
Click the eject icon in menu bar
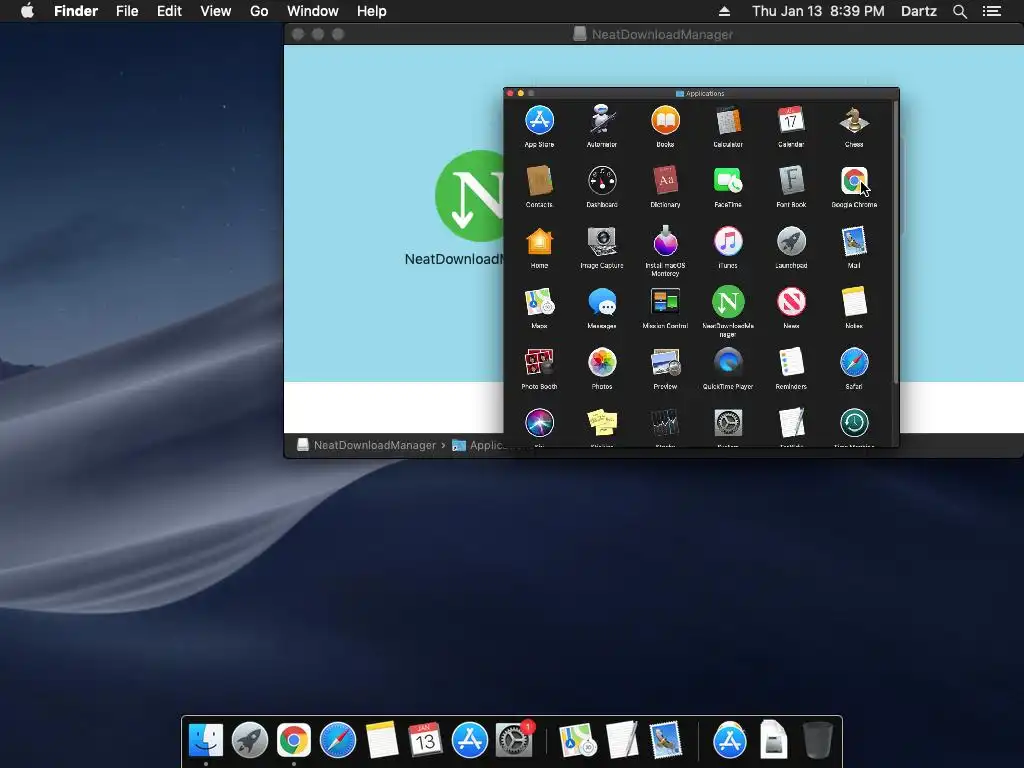click(x=724, y=11)
